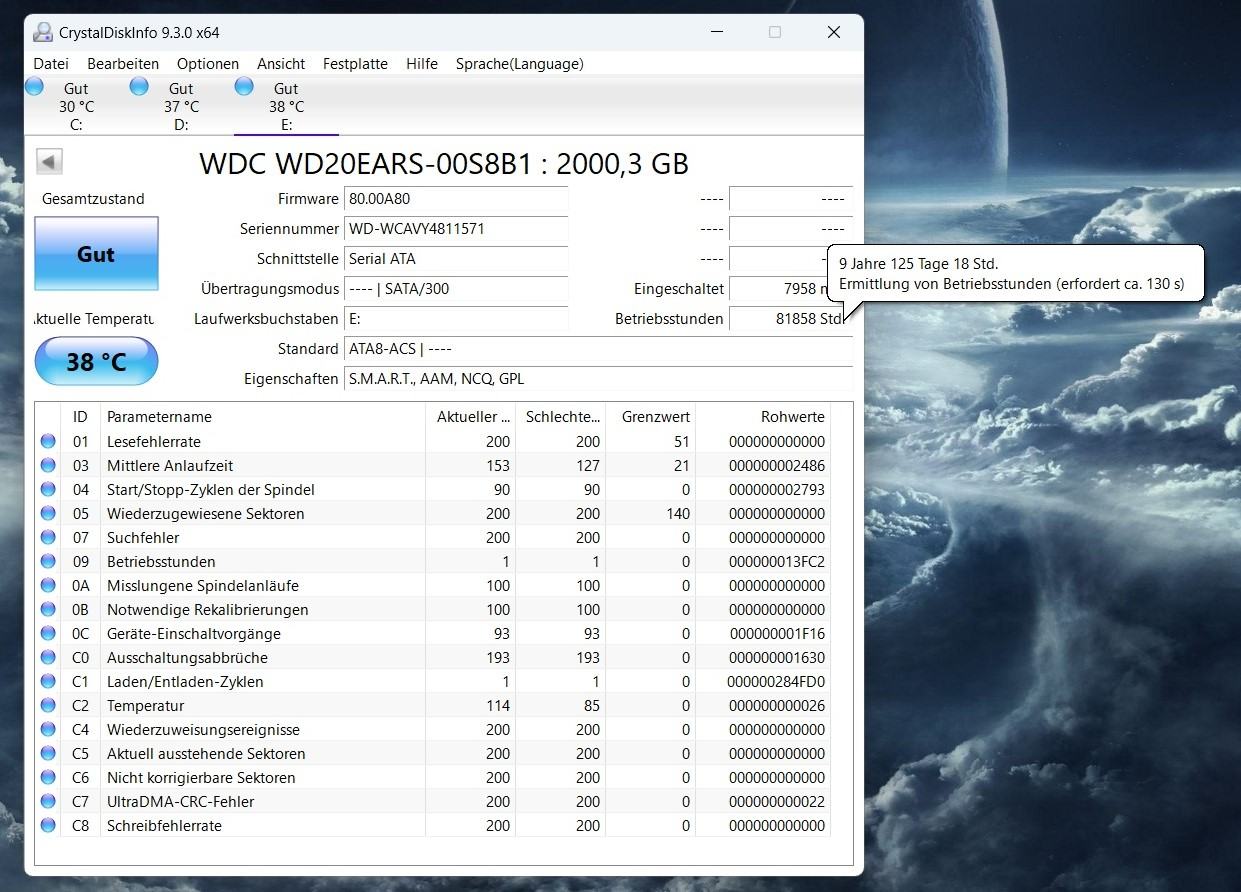Open the Sprache(Language) menu
The image size is (1241, 892).
pyautogui.click(x=520, y=63)
